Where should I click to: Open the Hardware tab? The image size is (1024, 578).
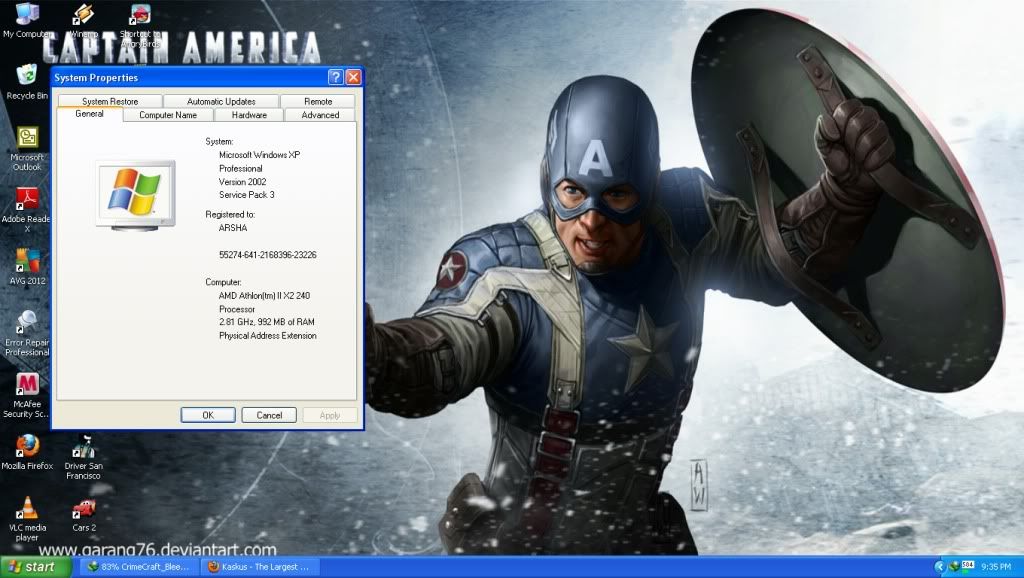coord(249,115)
